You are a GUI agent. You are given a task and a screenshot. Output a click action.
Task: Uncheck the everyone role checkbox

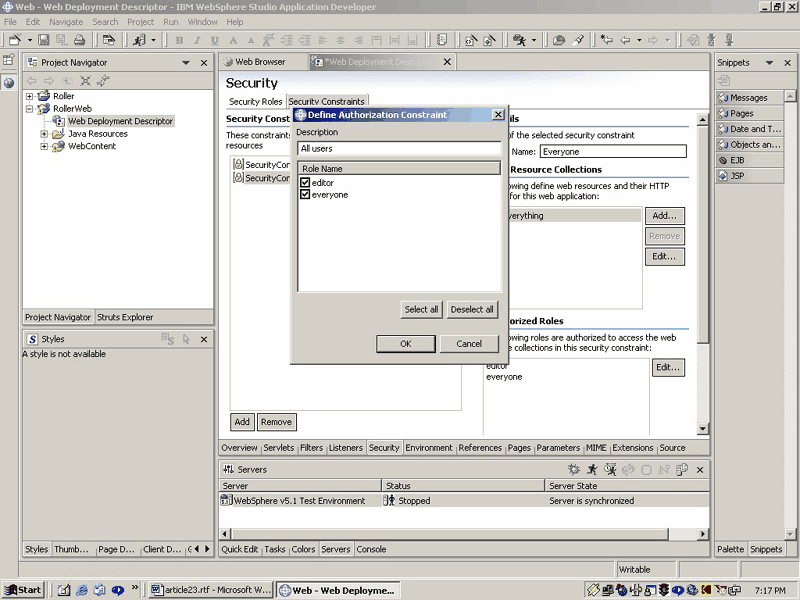coord(305,194)
